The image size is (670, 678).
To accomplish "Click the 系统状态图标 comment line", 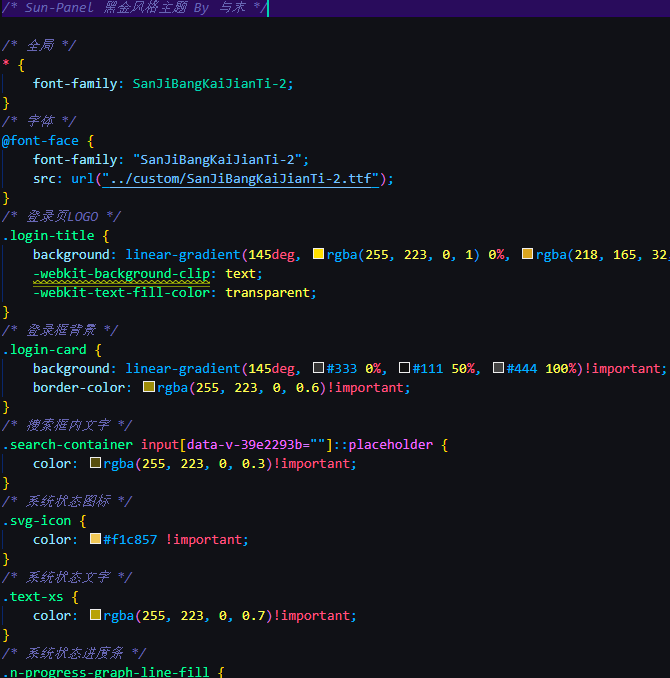I will tap(67, 502).
